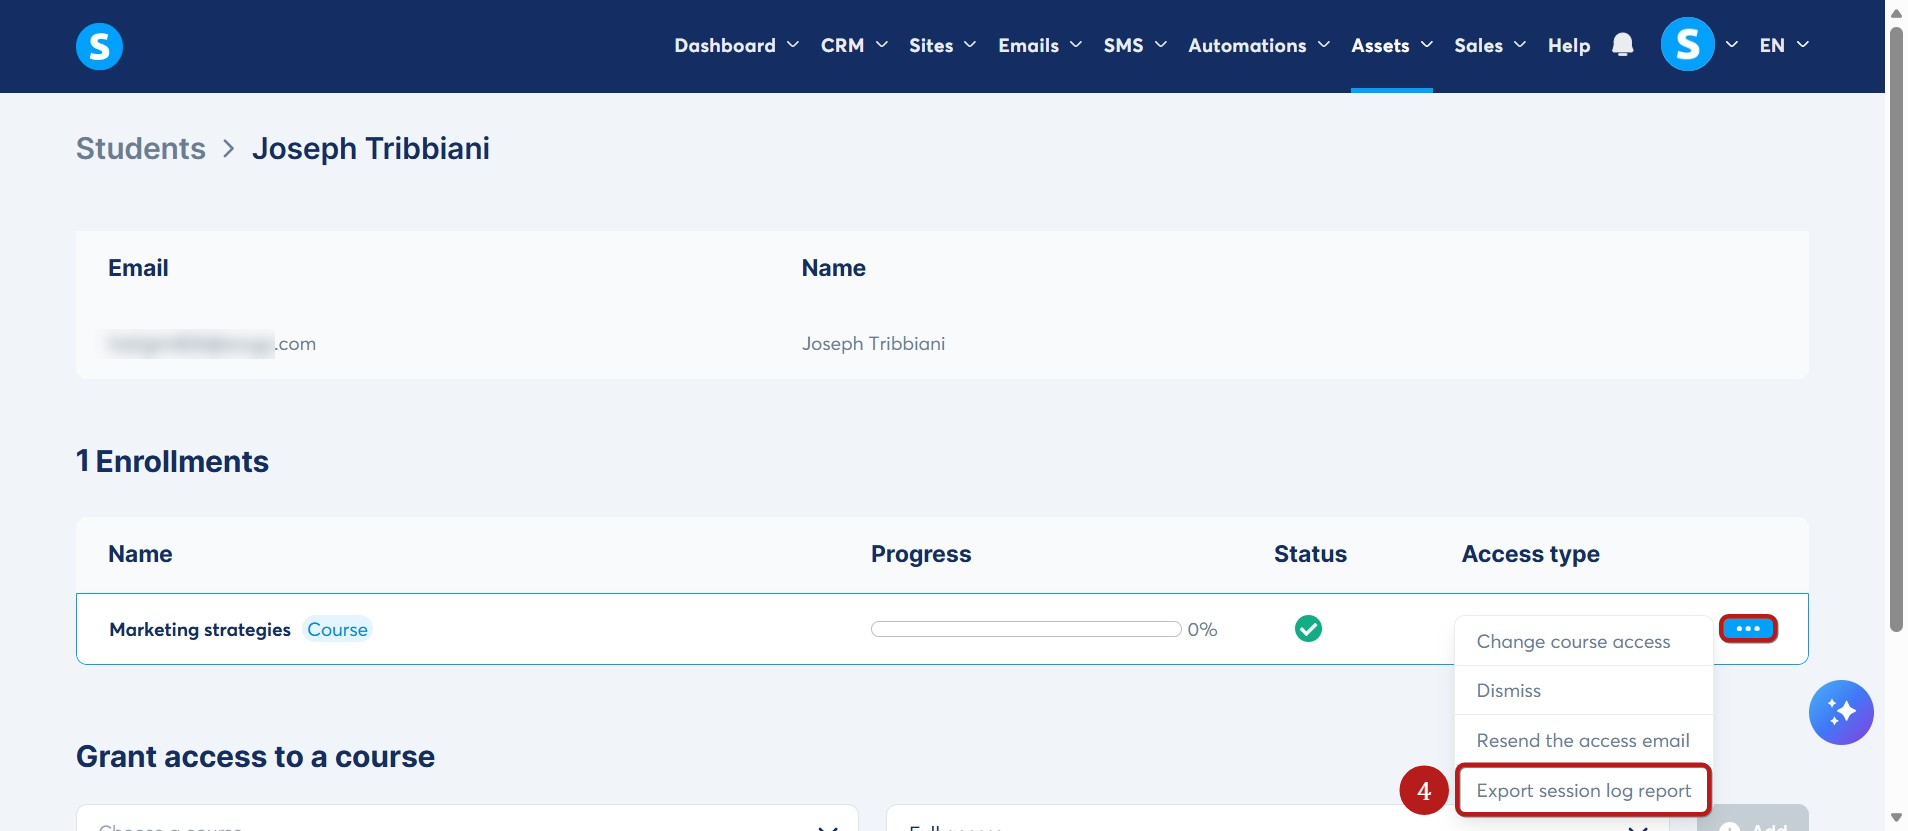Click the Marketing strategies progress bar
Image resolution: width=1908 pixels, height=831 pixels.
[x=1026, y=629]
